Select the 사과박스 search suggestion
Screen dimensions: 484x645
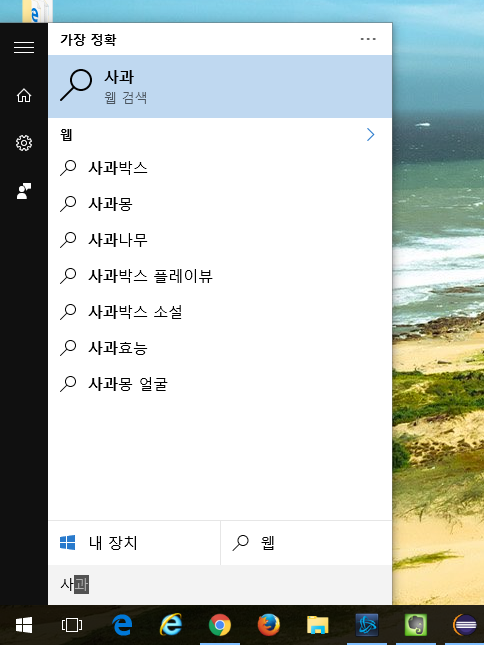tap(220, 168)
